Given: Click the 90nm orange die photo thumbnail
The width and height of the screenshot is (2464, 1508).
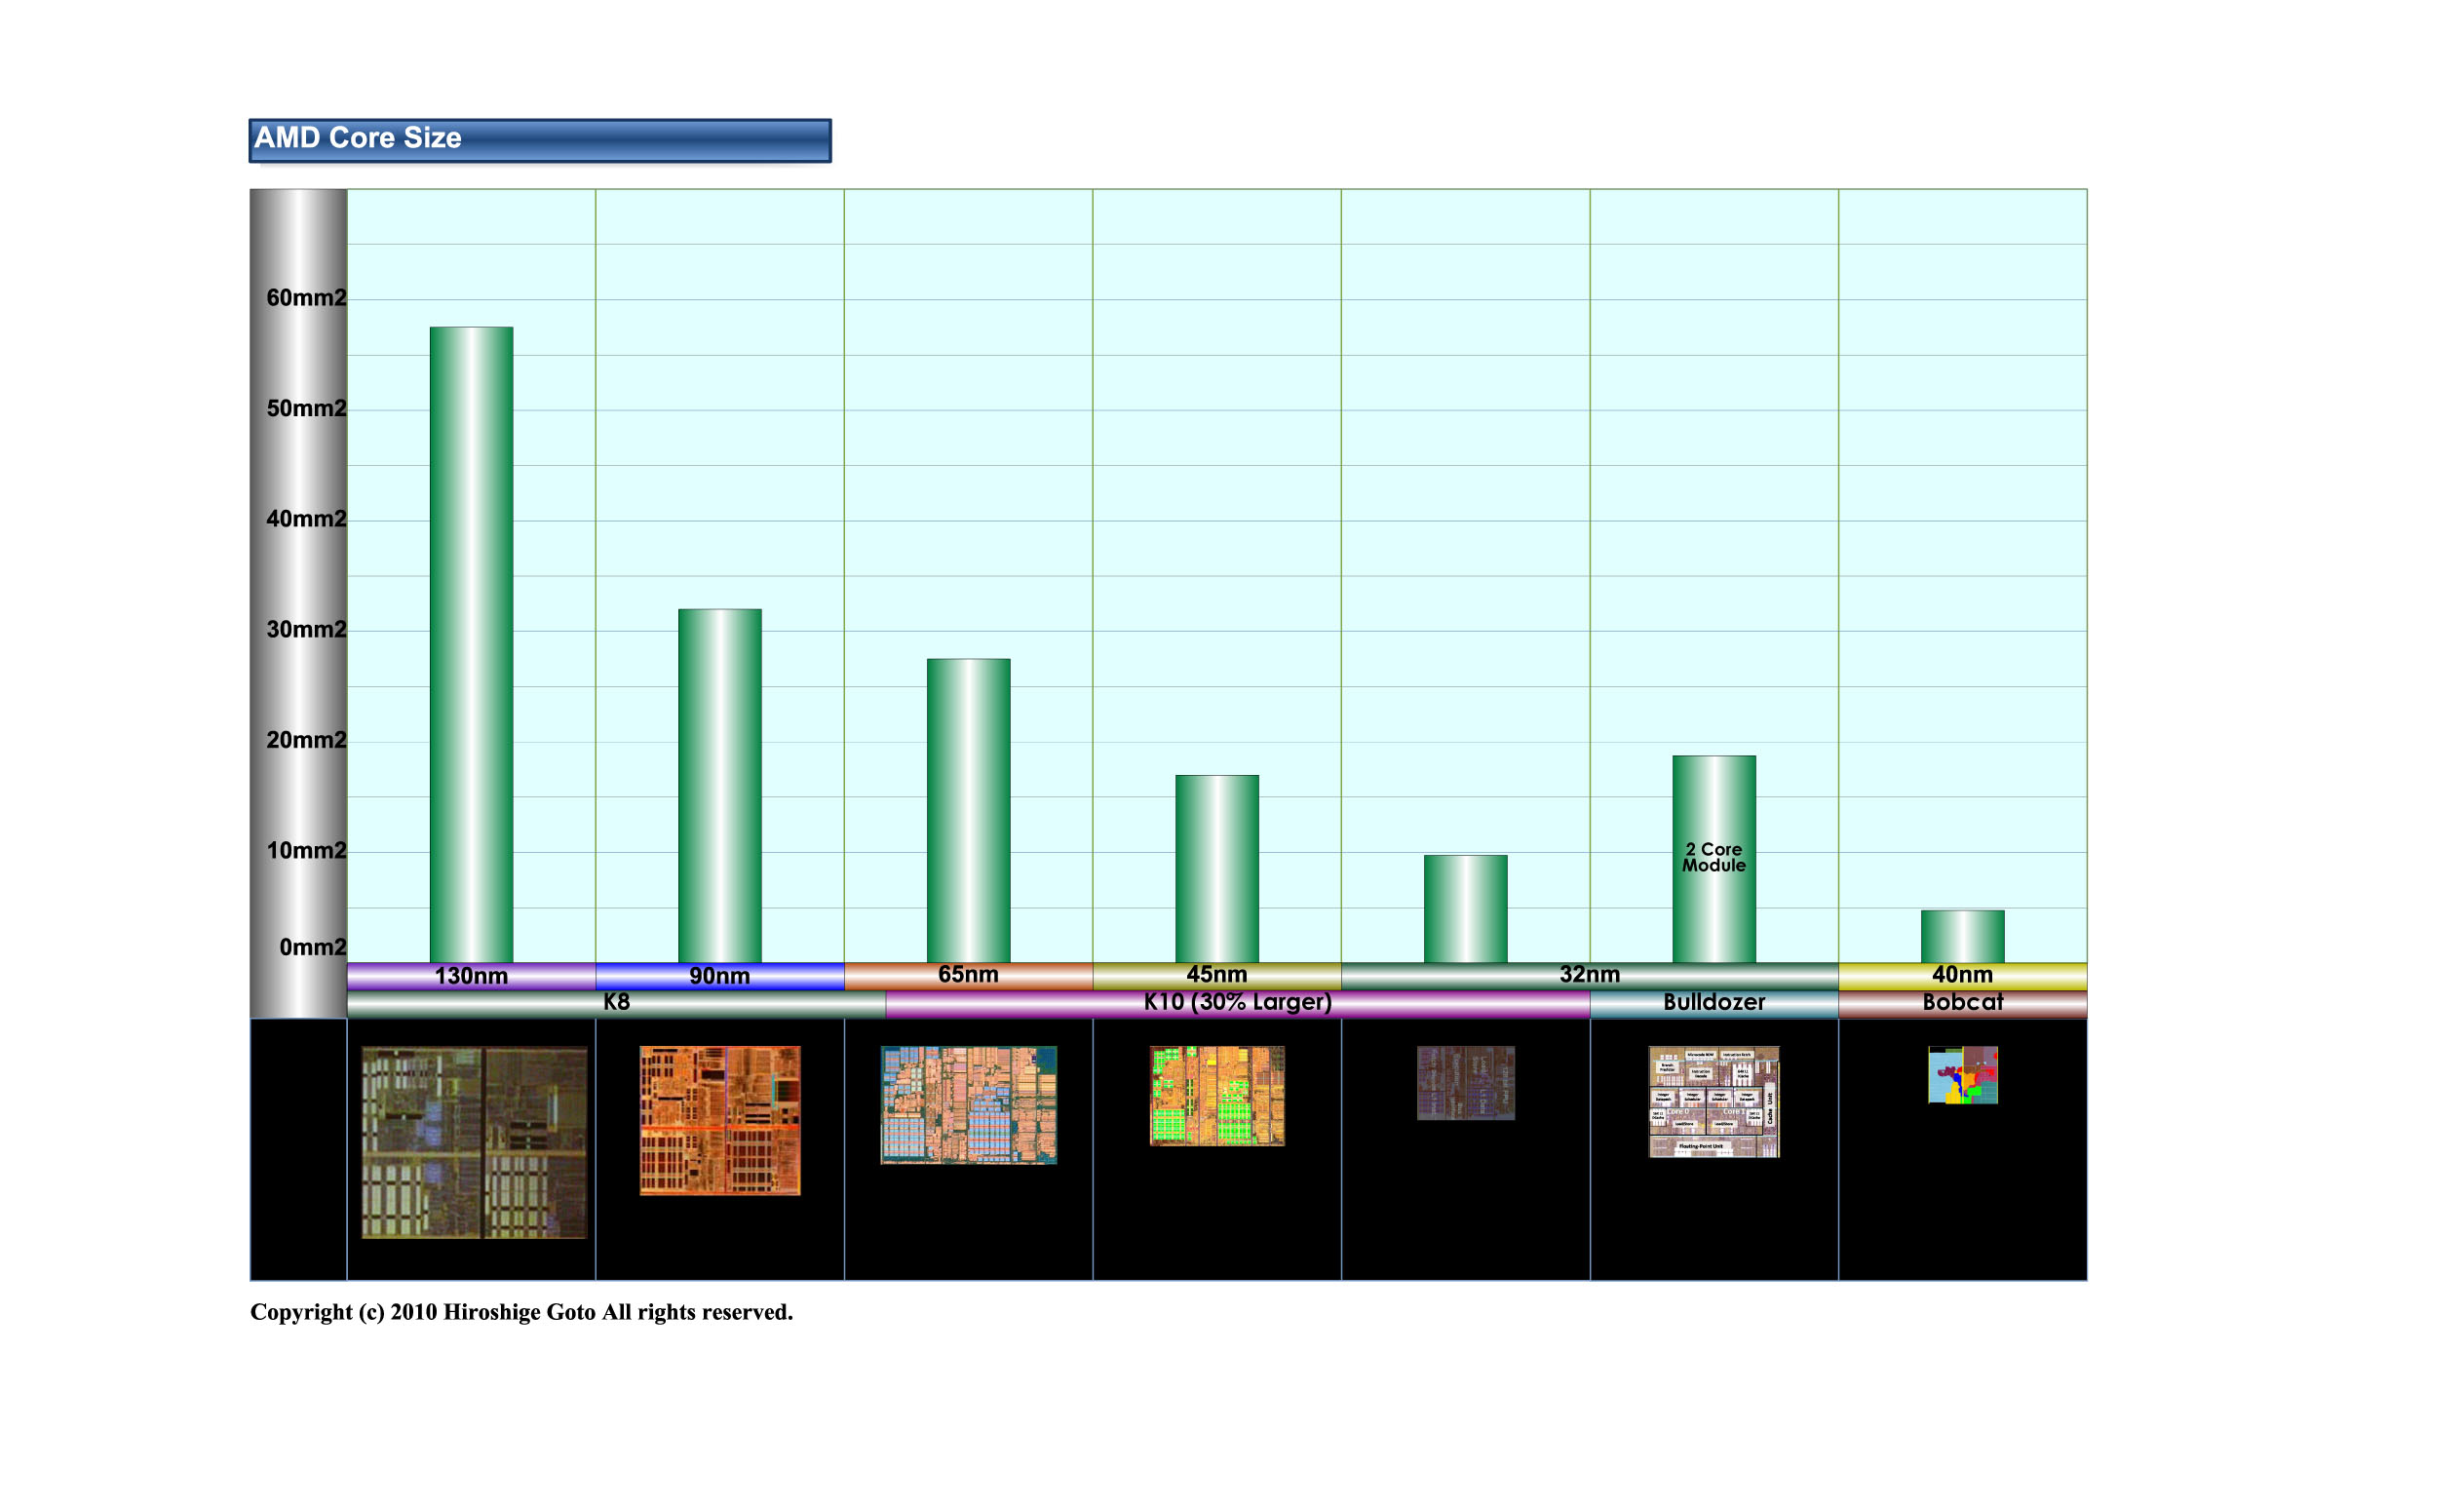Looking at the screenshot, I should (x=719, y=1120).
